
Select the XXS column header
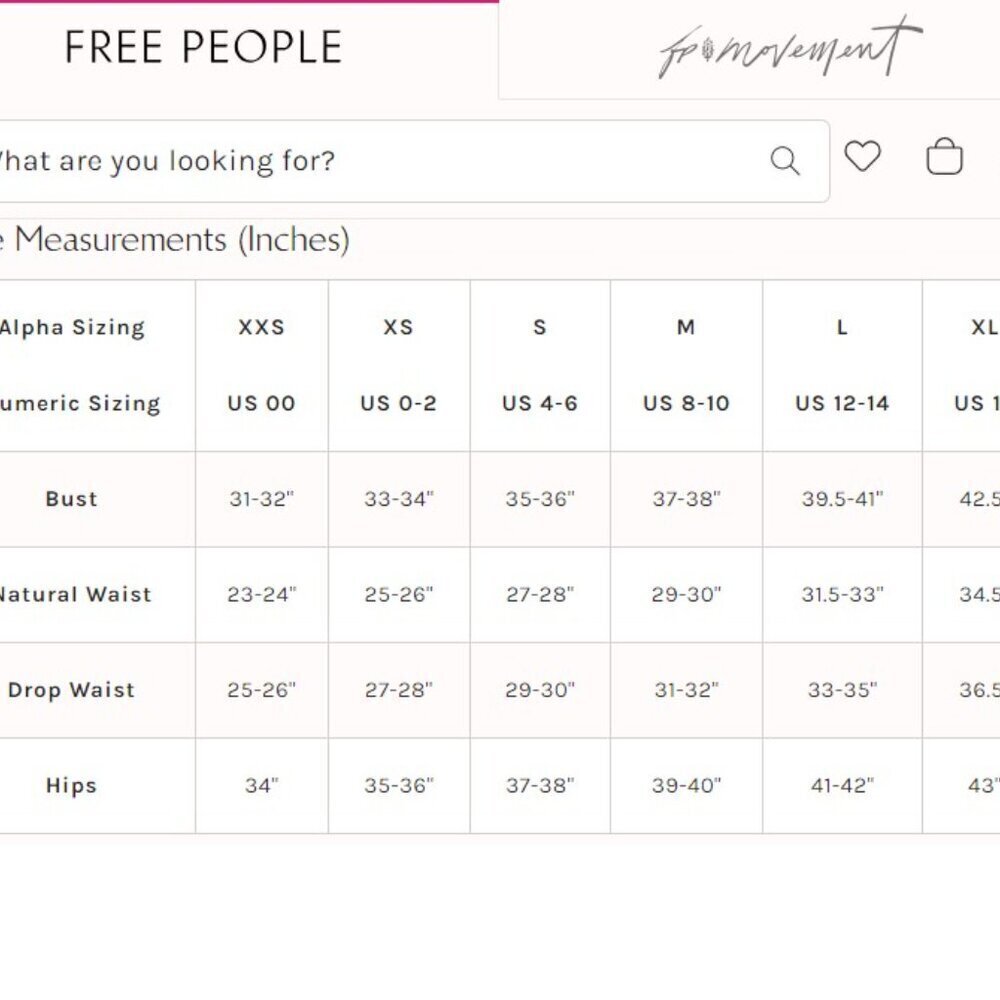tap(261, 327)
